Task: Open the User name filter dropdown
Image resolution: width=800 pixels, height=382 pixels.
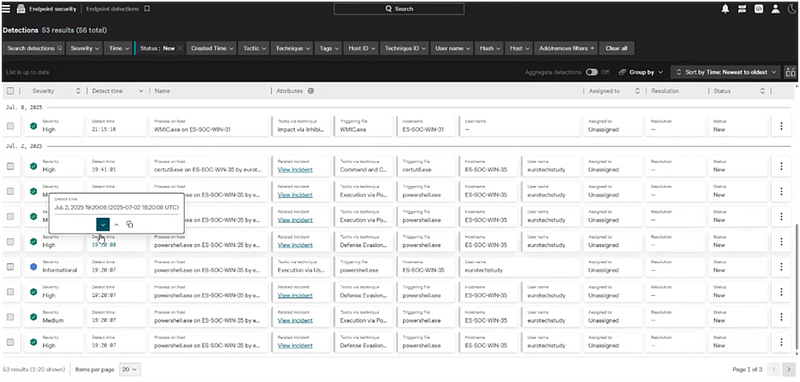Action: tap(453, 48)
